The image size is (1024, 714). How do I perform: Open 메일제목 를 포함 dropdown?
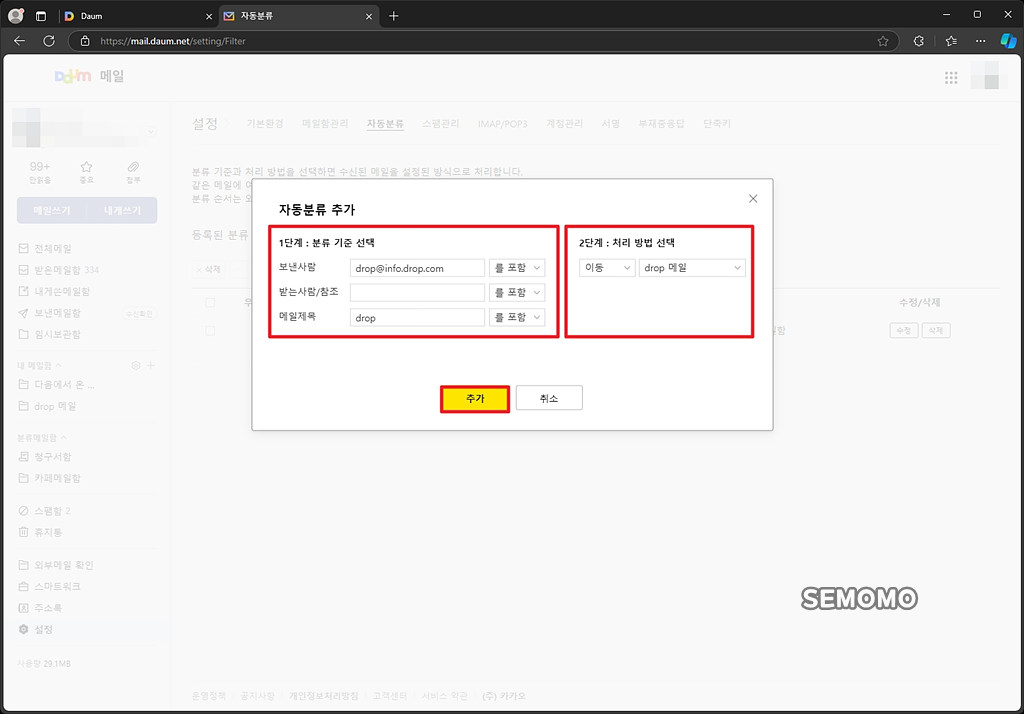517,317
